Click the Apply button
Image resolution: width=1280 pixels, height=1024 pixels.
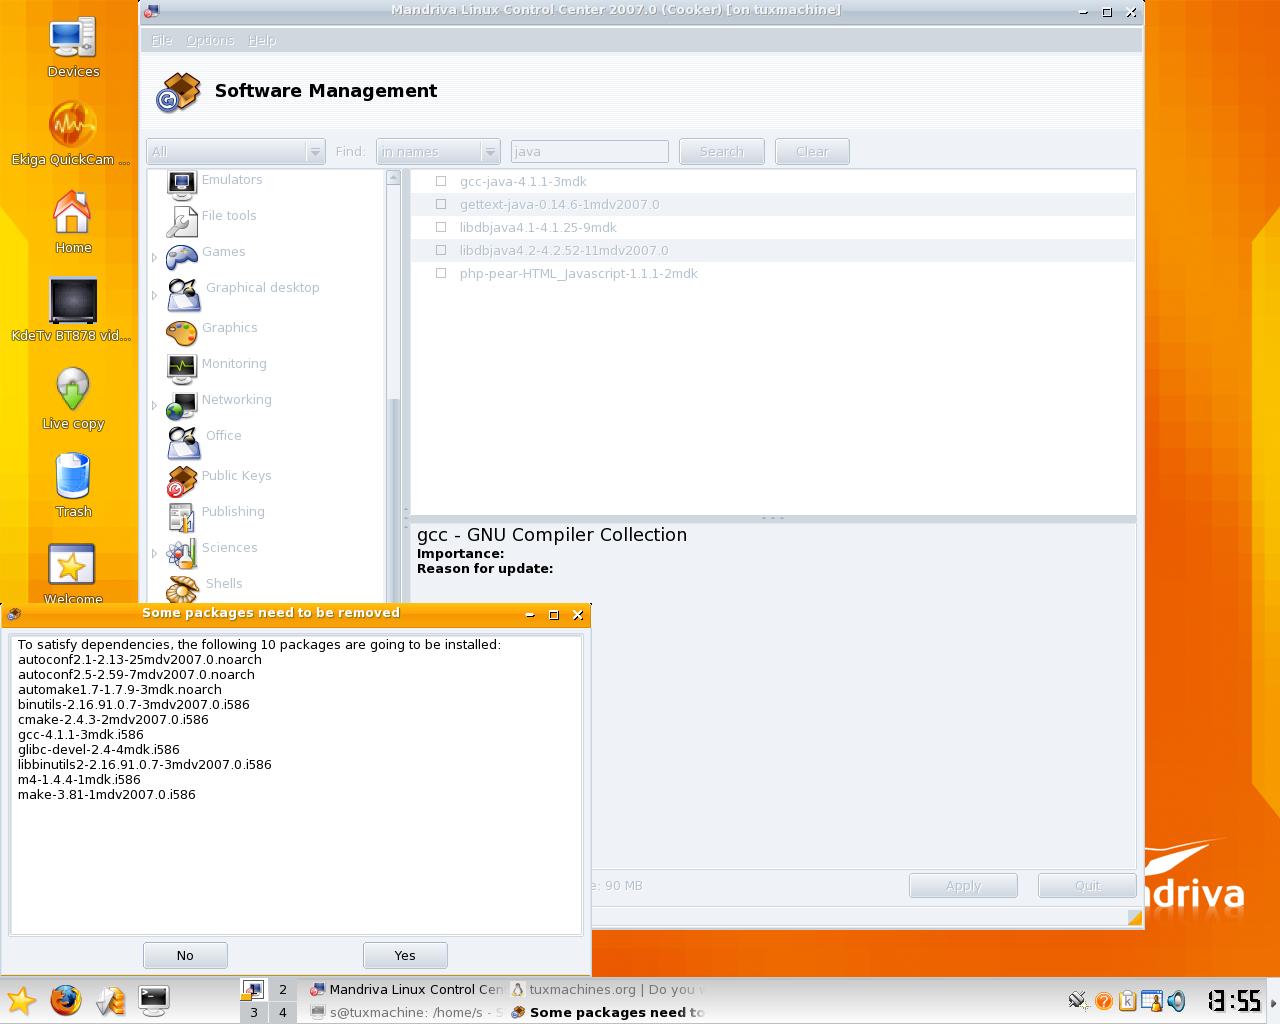(x=963, y=886)
